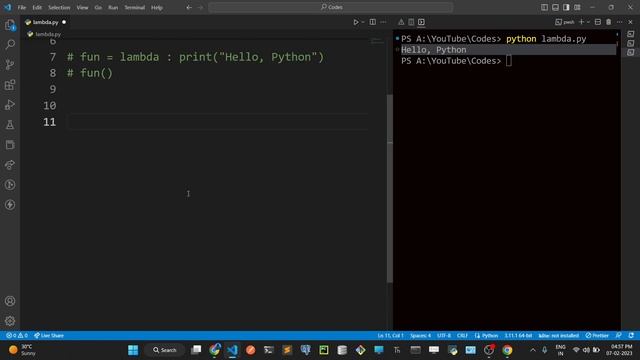
Task: Click Ln 11, Col 1 in status bar
Action: click(390, 336)
